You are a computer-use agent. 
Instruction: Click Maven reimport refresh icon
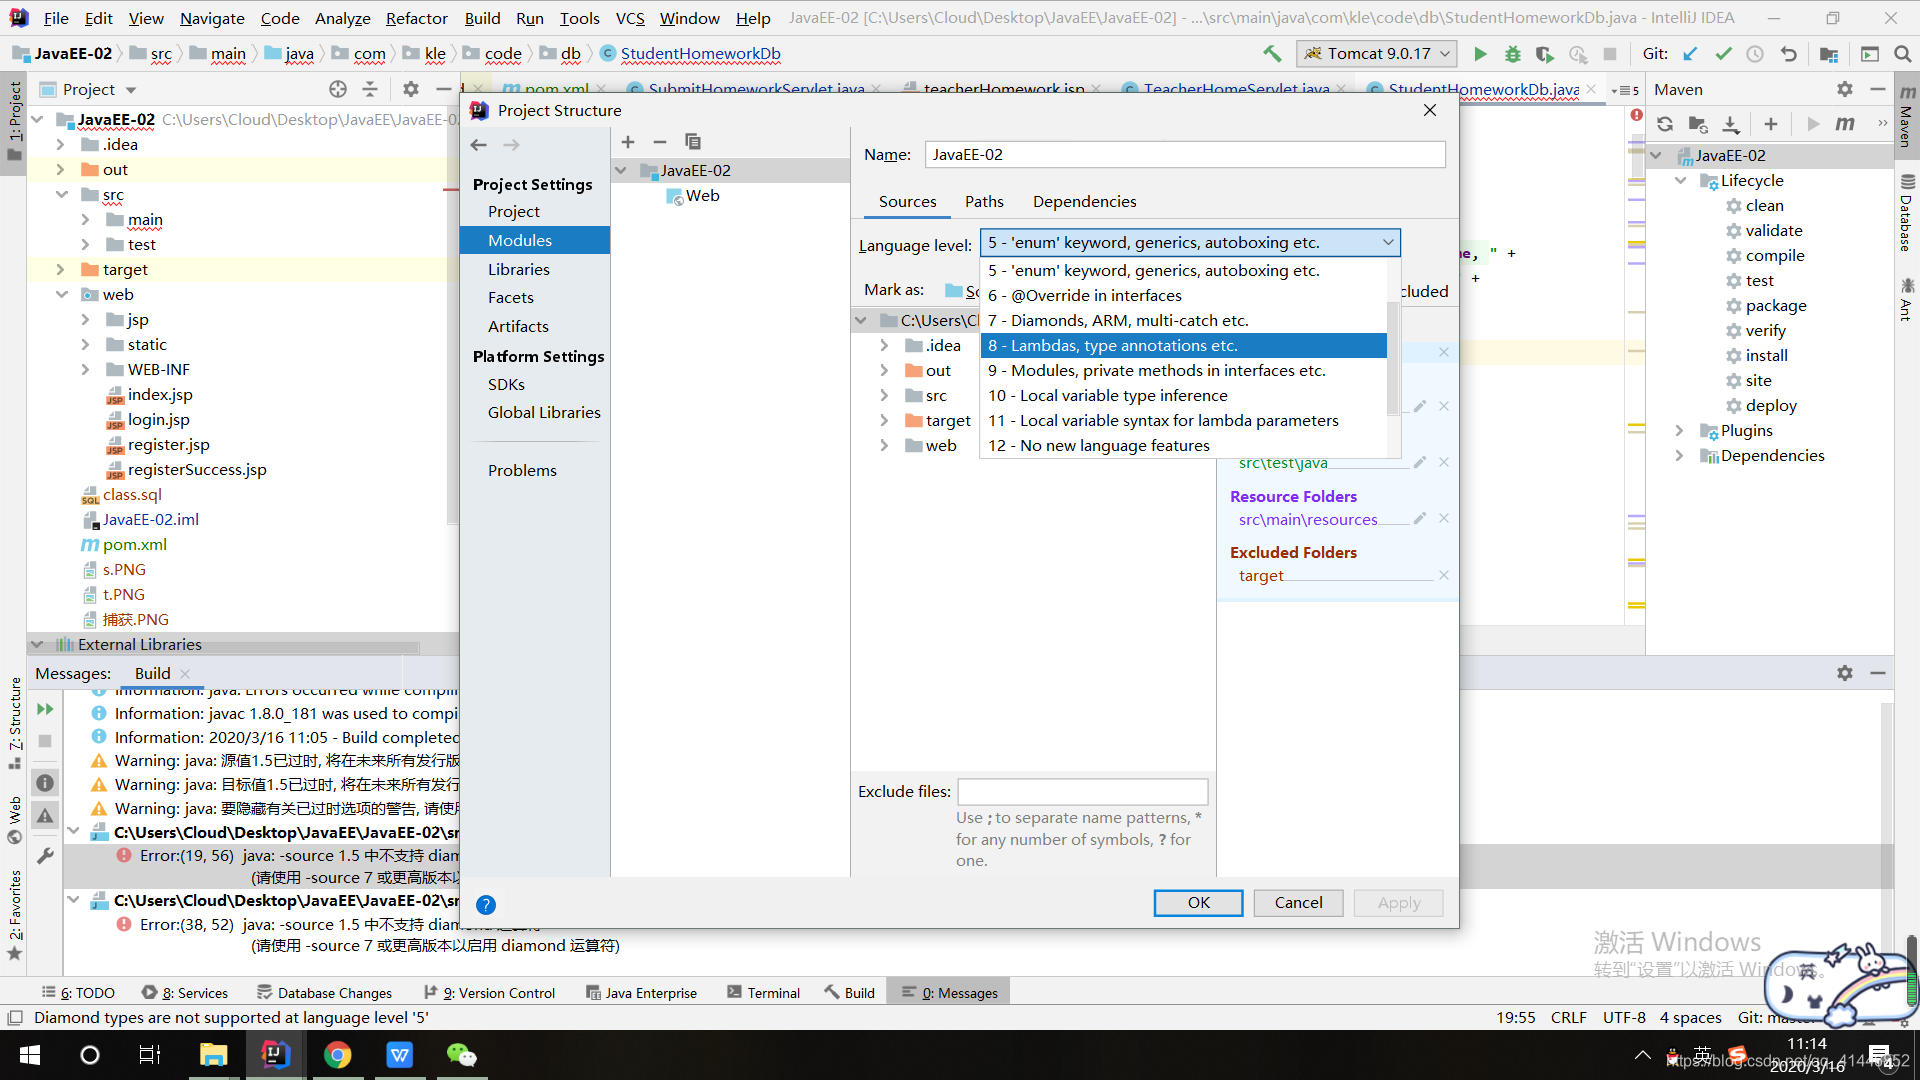coord(1665,124)
